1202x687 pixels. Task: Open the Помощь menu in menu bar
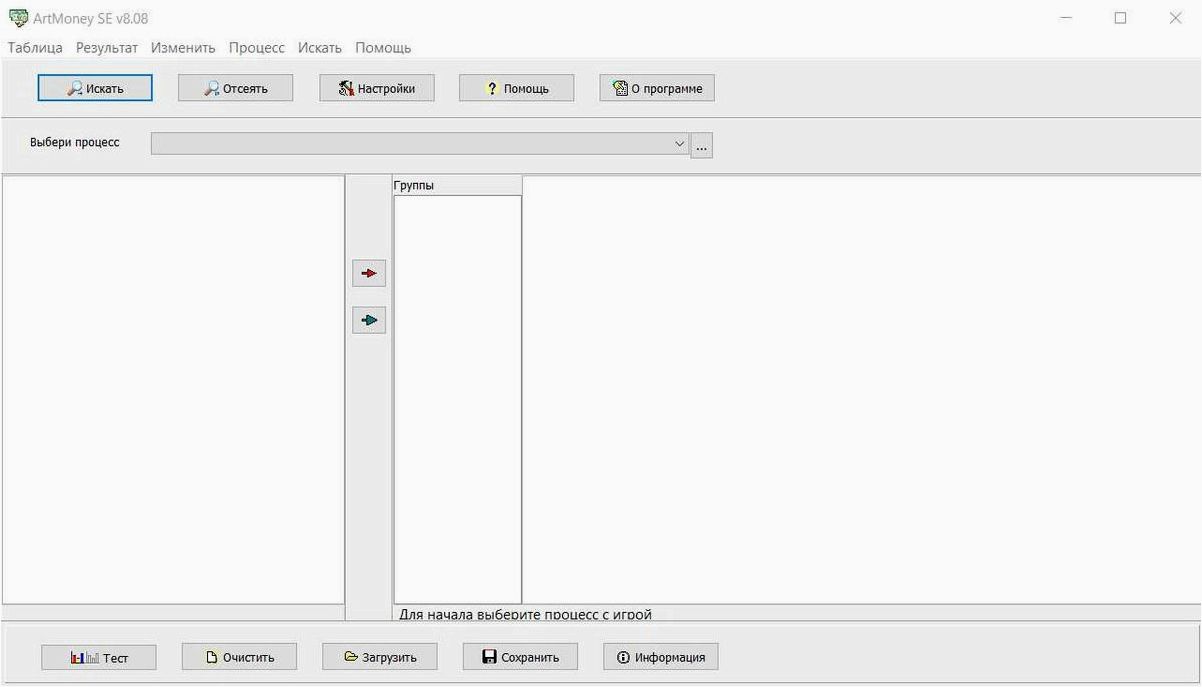point(383,48)
